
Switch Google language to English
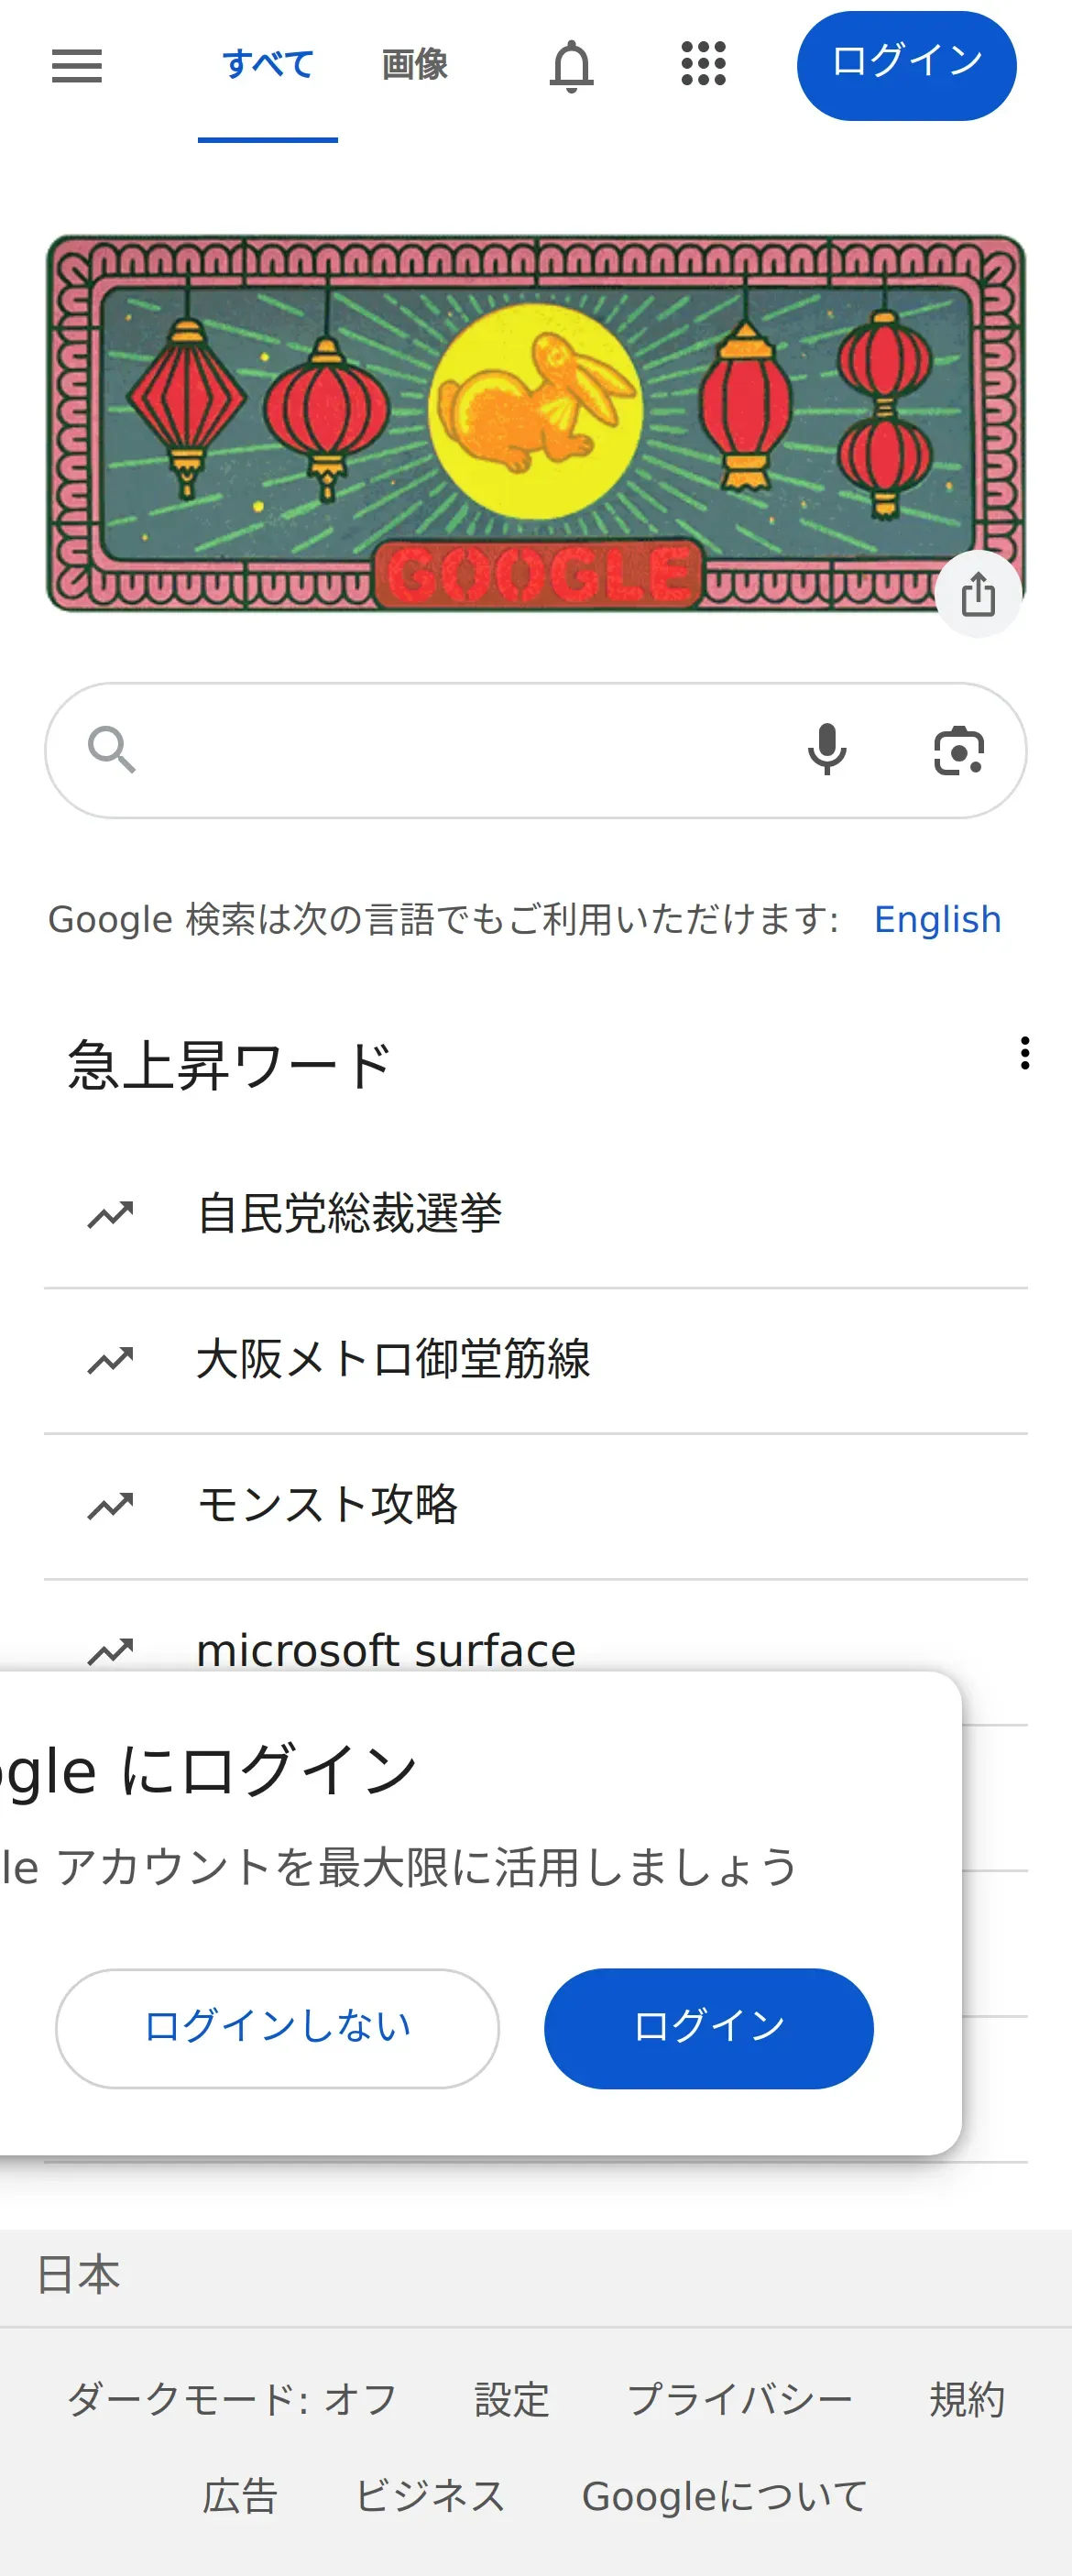click(x=937, y=919)
